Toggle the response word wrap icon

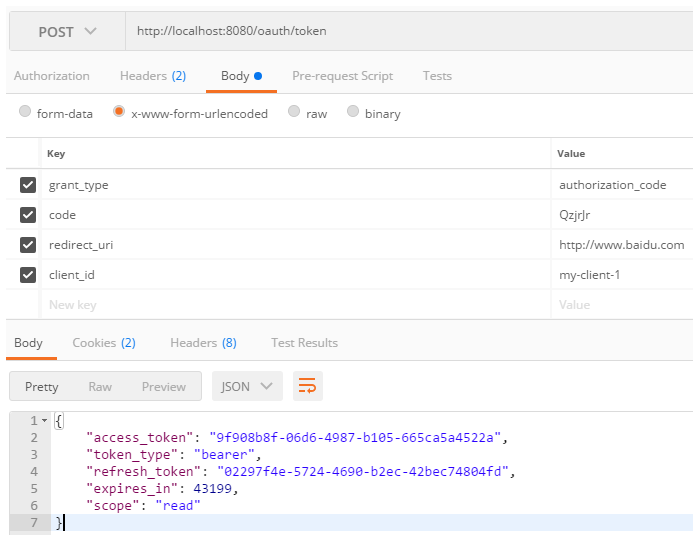pos(308,386)
